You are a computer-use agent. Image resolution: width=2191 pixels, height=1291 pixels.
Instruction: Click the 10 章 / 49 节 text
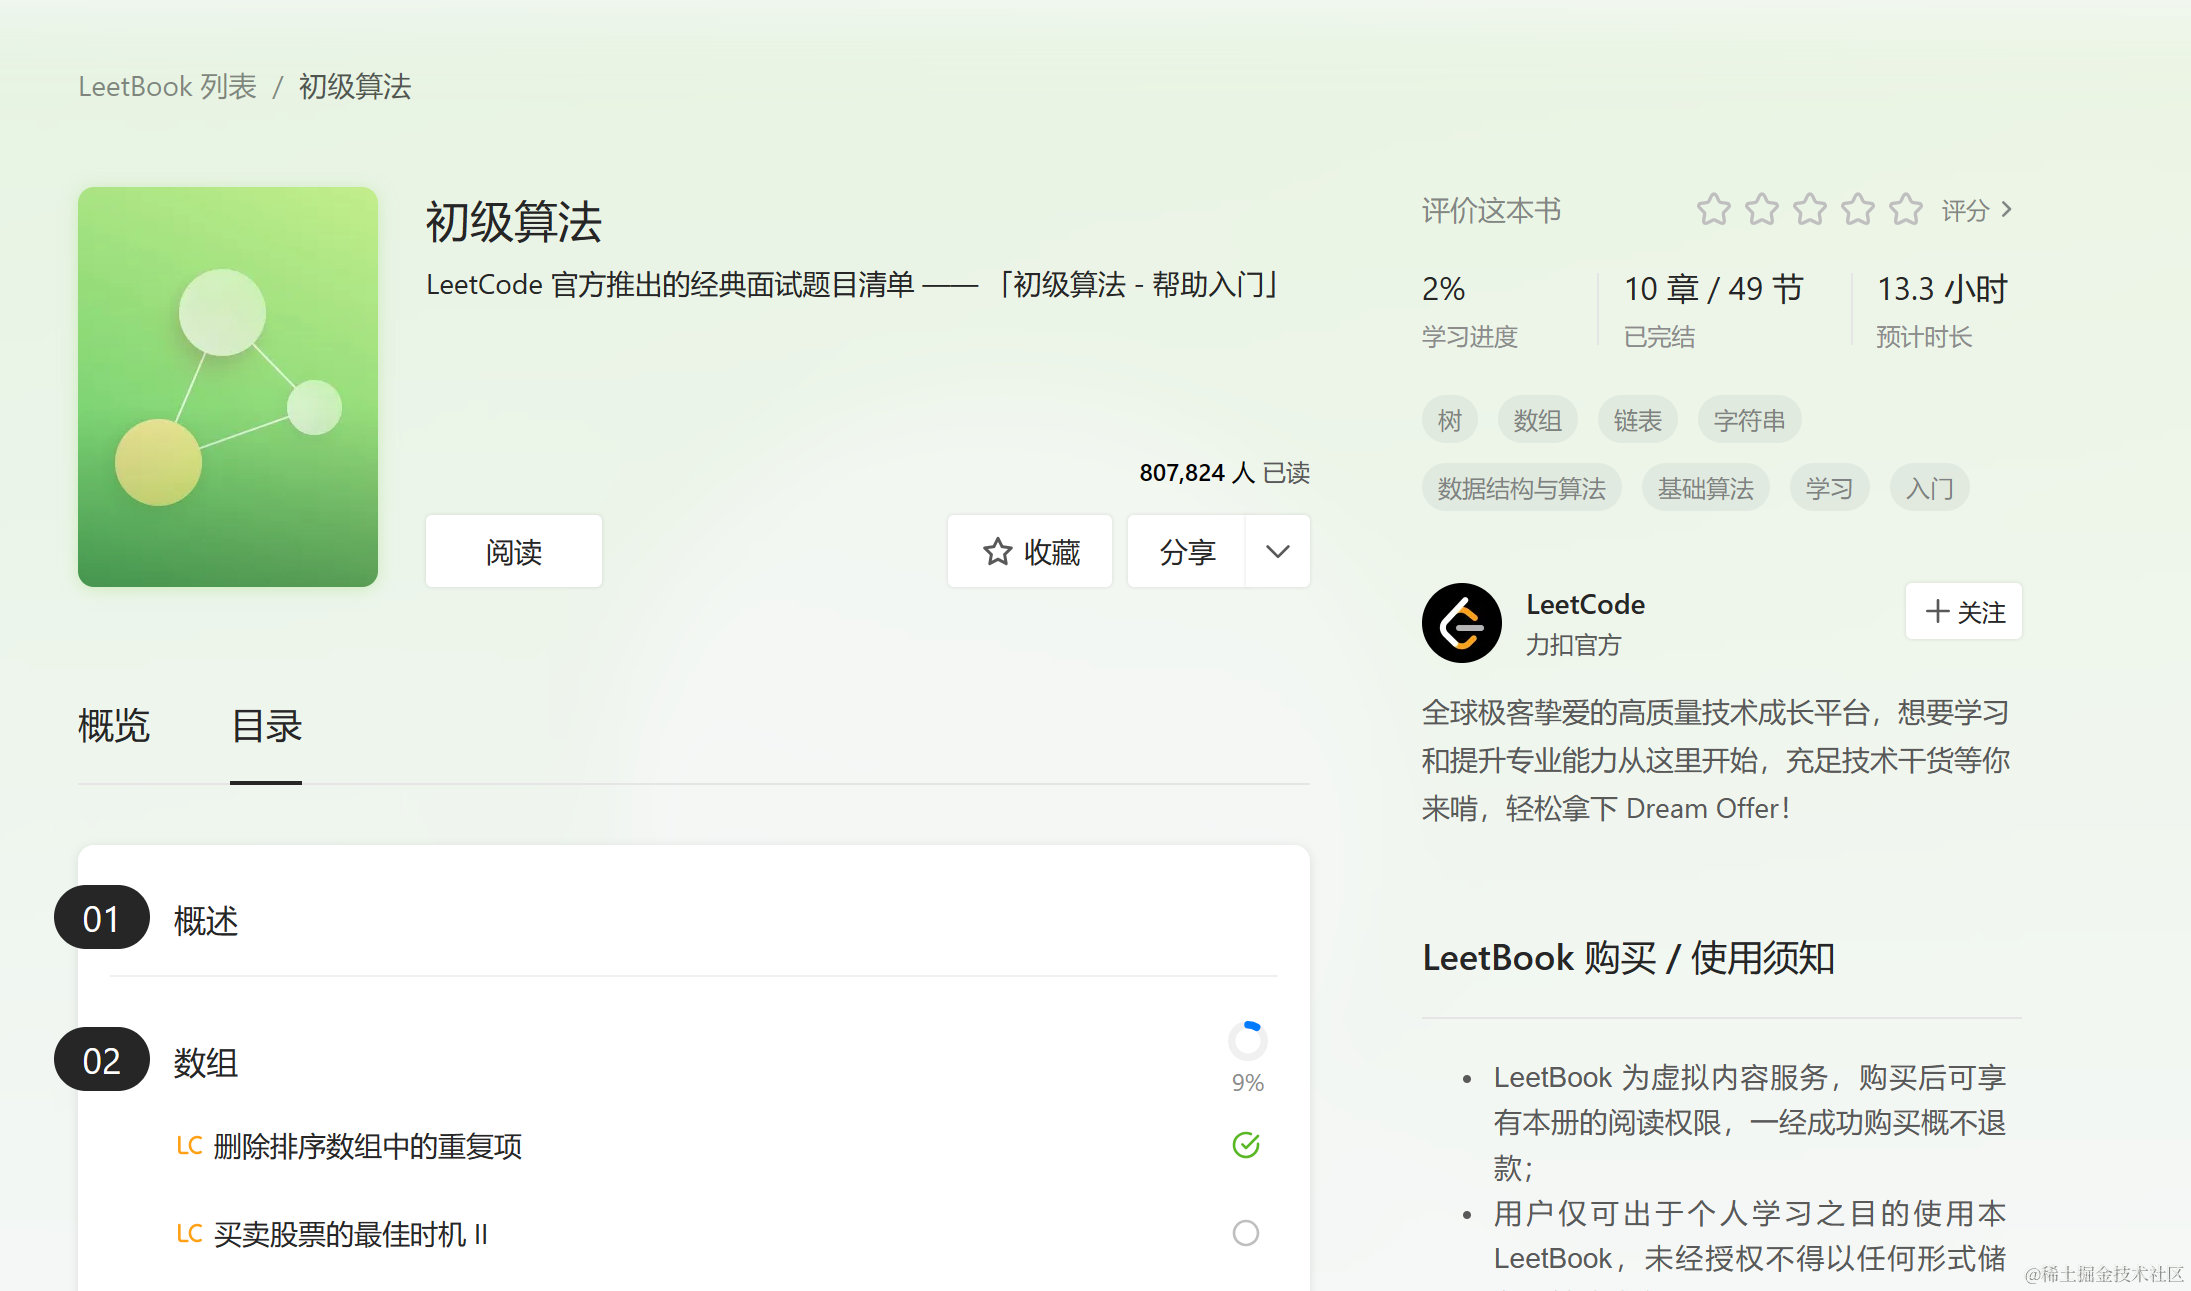[x=1713, y=289]
